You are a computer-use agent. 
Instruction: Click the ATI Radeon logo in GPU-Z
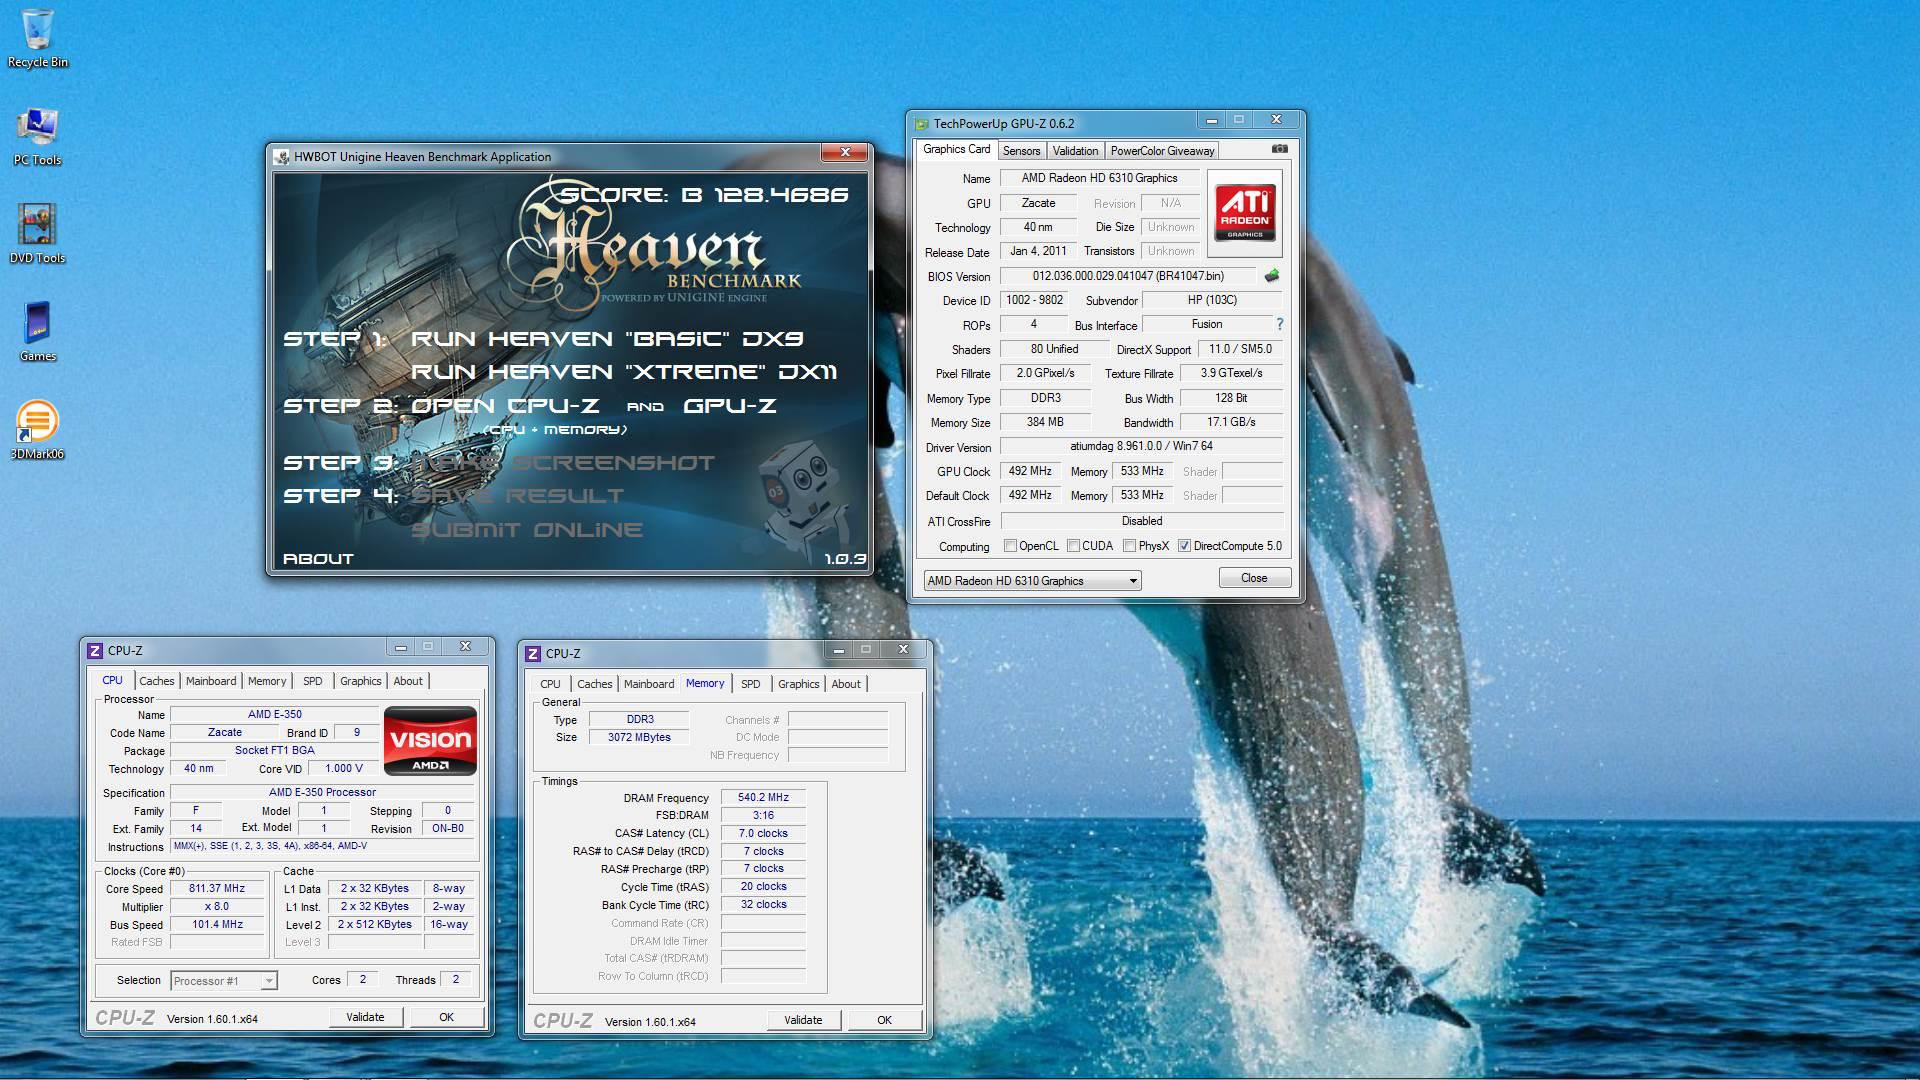click(1244, 212)
